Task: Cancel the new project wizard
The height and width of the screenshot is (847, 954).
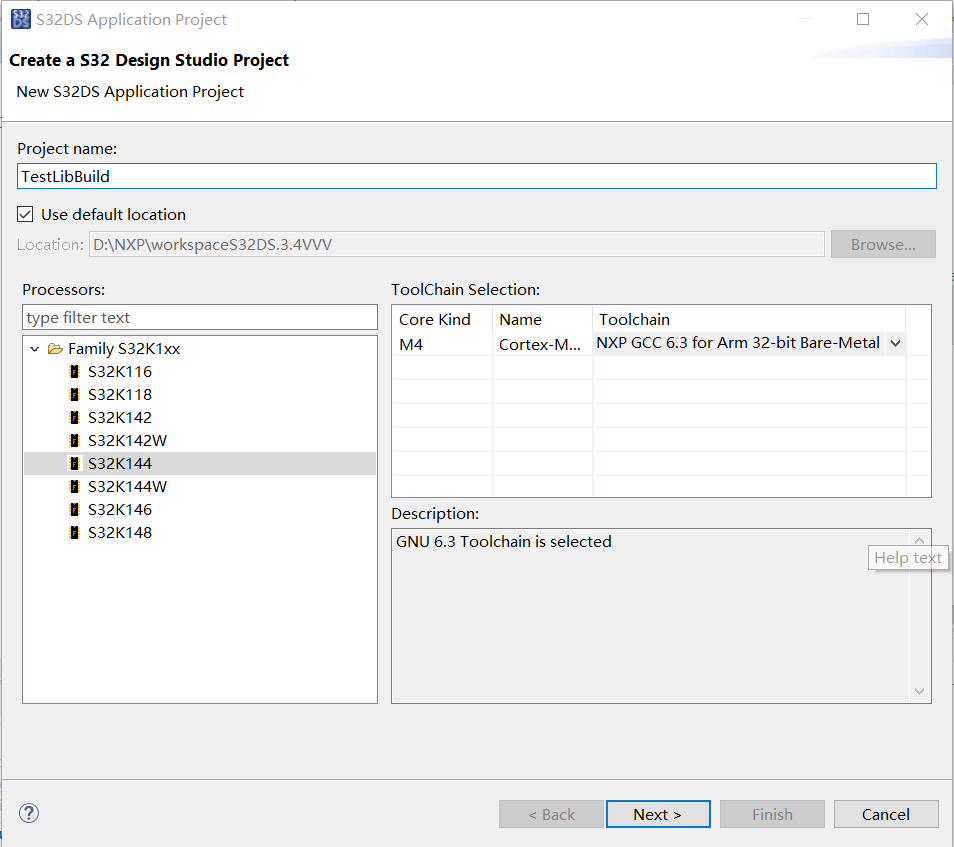Action: (x=885, y=814)
